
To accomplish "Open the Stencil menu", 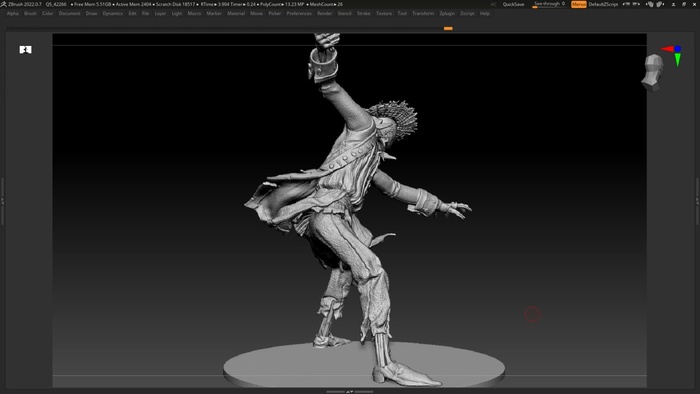I will click(x=344, y=13).
